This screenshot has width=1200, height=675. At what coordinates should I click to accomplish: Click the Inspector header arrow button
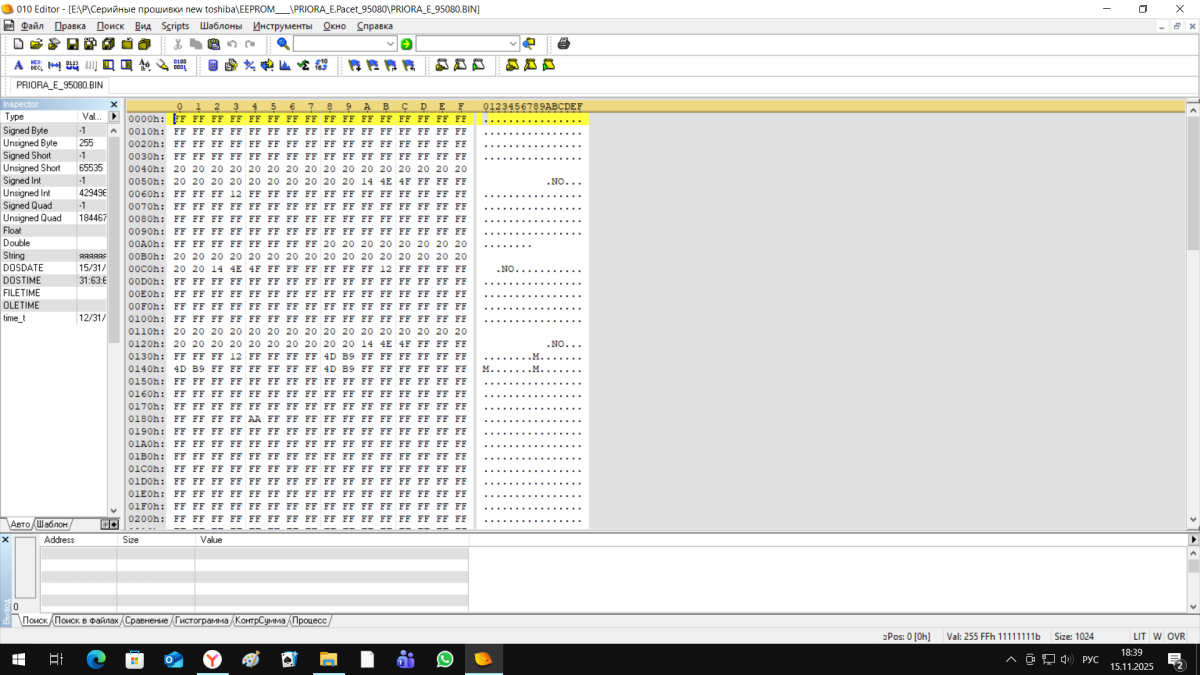(x=114, y=117)
